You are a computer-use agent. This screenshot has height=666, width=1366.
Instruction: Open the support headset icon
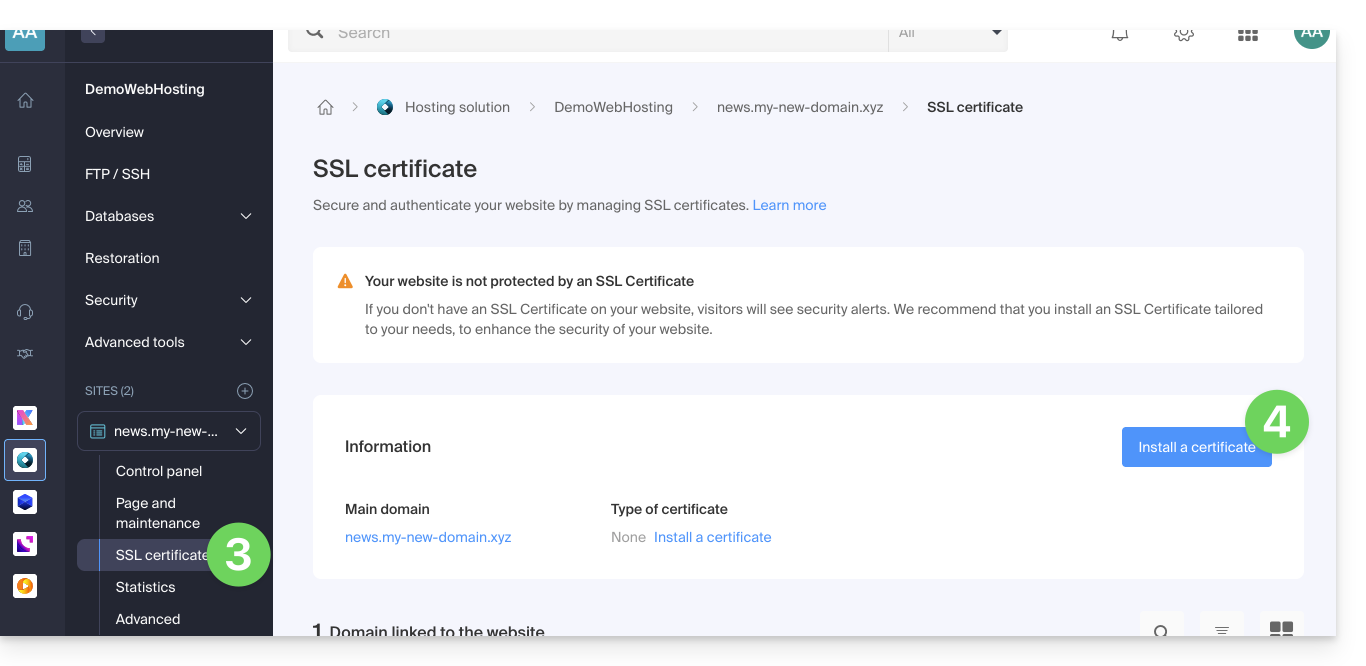25,312
